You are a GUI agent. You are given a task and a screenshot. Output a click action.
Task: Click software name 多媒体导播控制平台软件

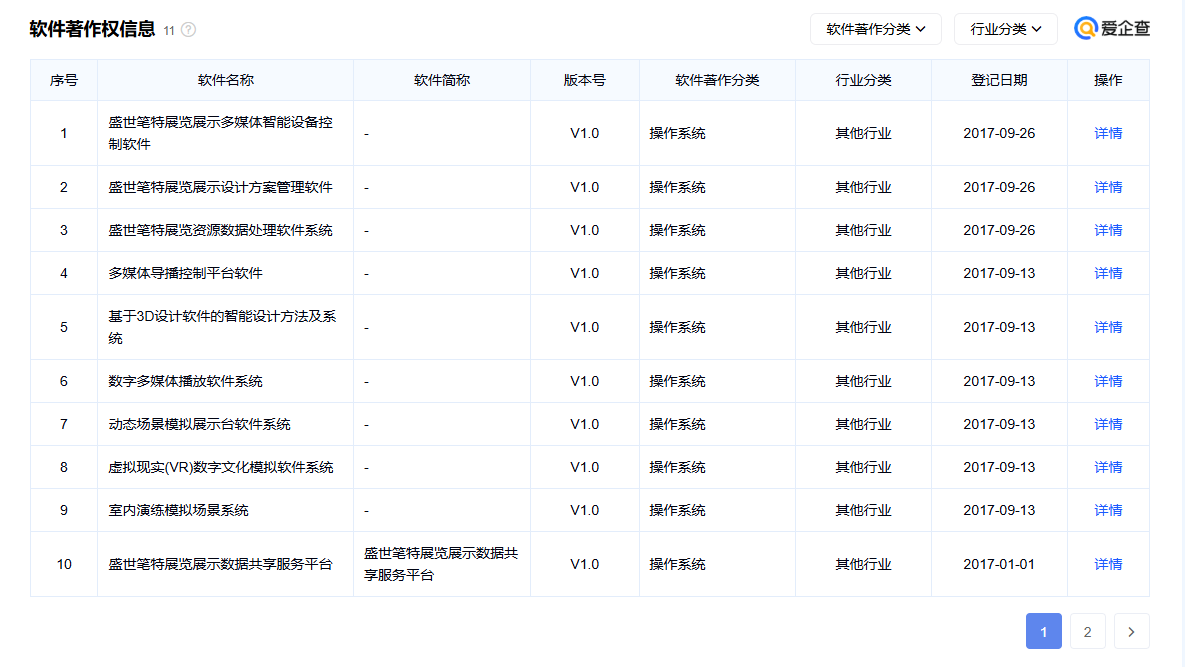[185, 273]
